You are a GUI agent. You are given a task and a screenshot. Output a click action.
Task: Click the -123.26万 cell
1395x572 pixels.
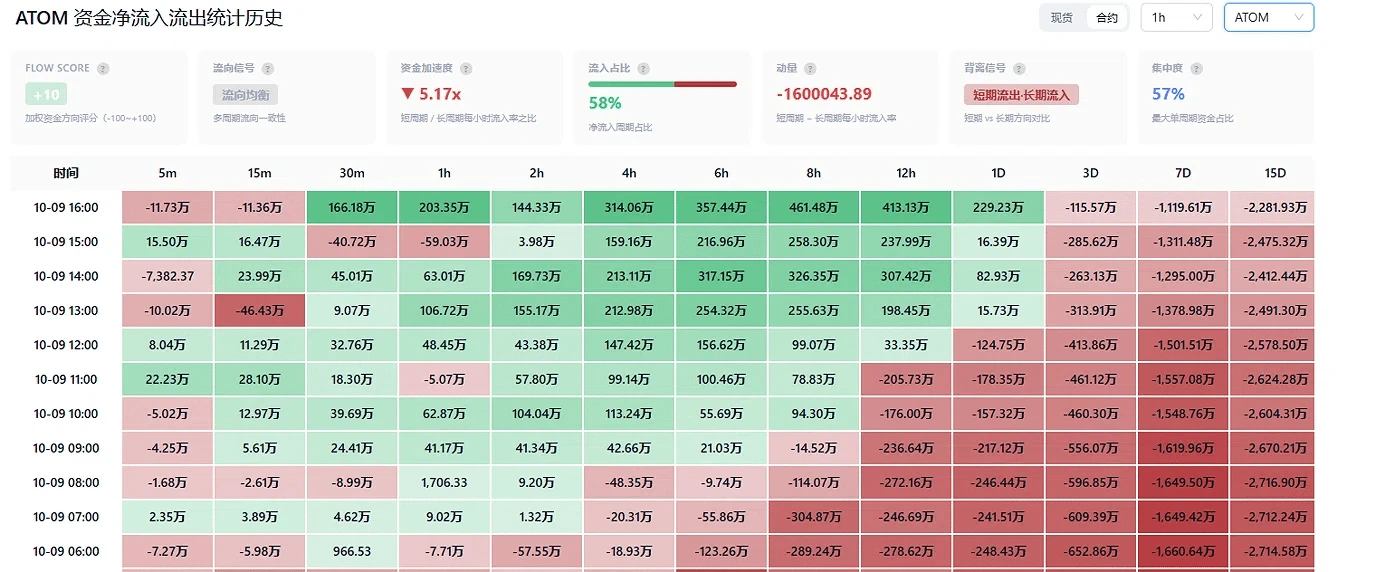pyautogui.click(x=721, y=552)
